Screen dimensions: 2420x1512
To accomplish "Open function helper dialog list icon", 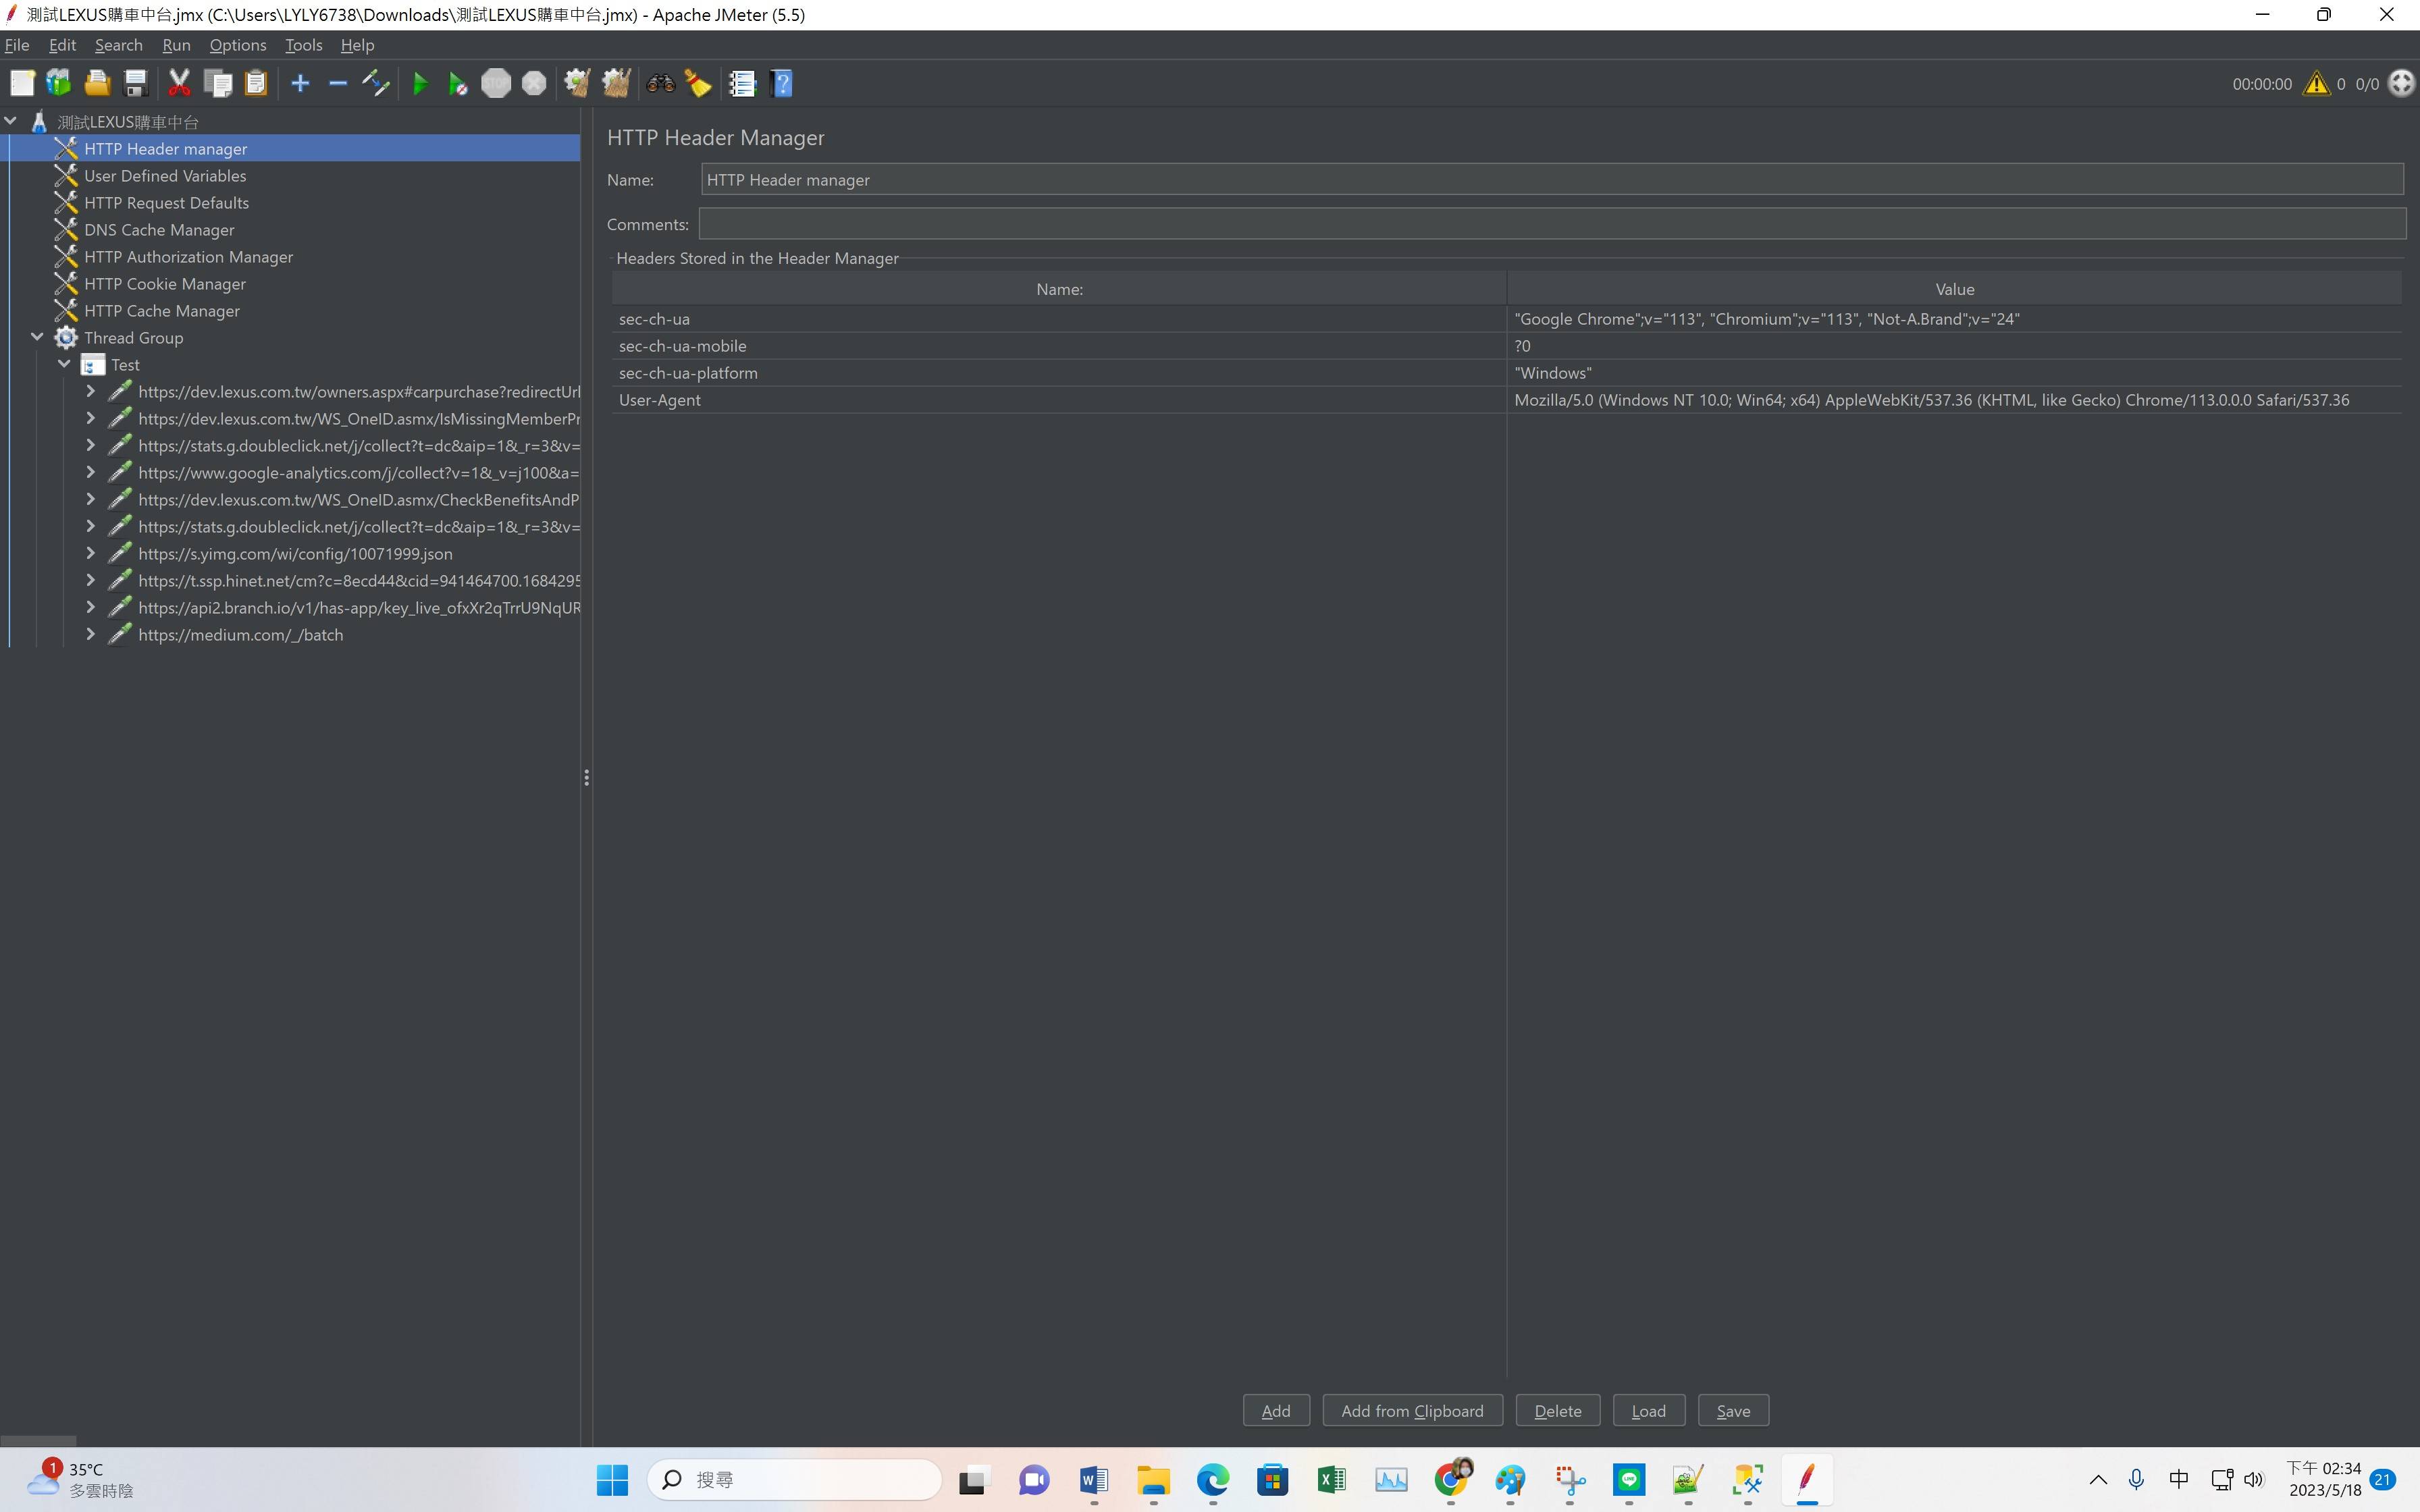I will click(742, 83).
